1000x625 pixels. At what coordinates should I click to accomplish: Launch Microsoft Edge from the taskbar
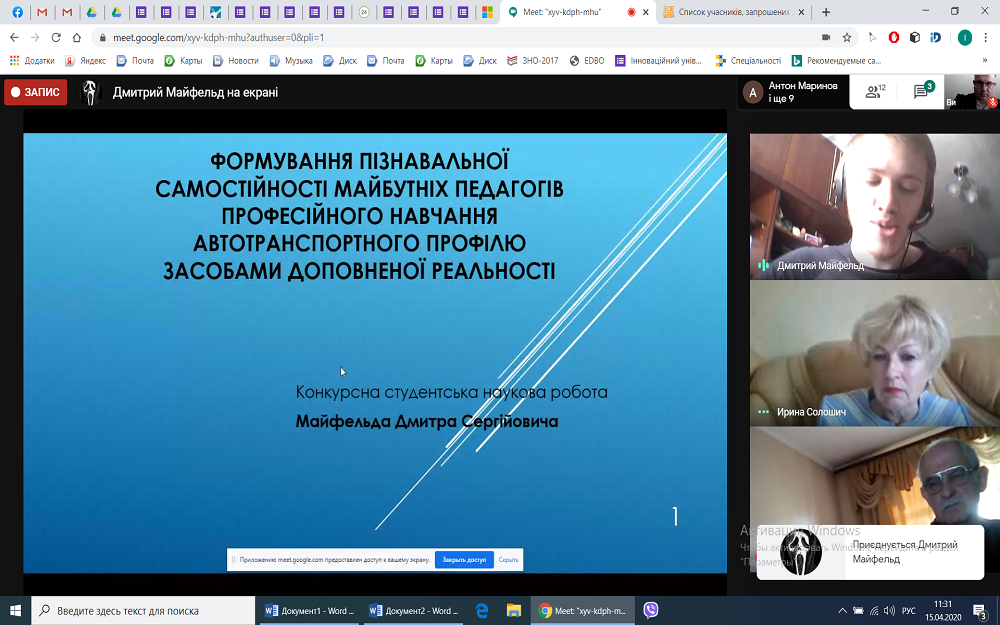[x=483, y=610]
